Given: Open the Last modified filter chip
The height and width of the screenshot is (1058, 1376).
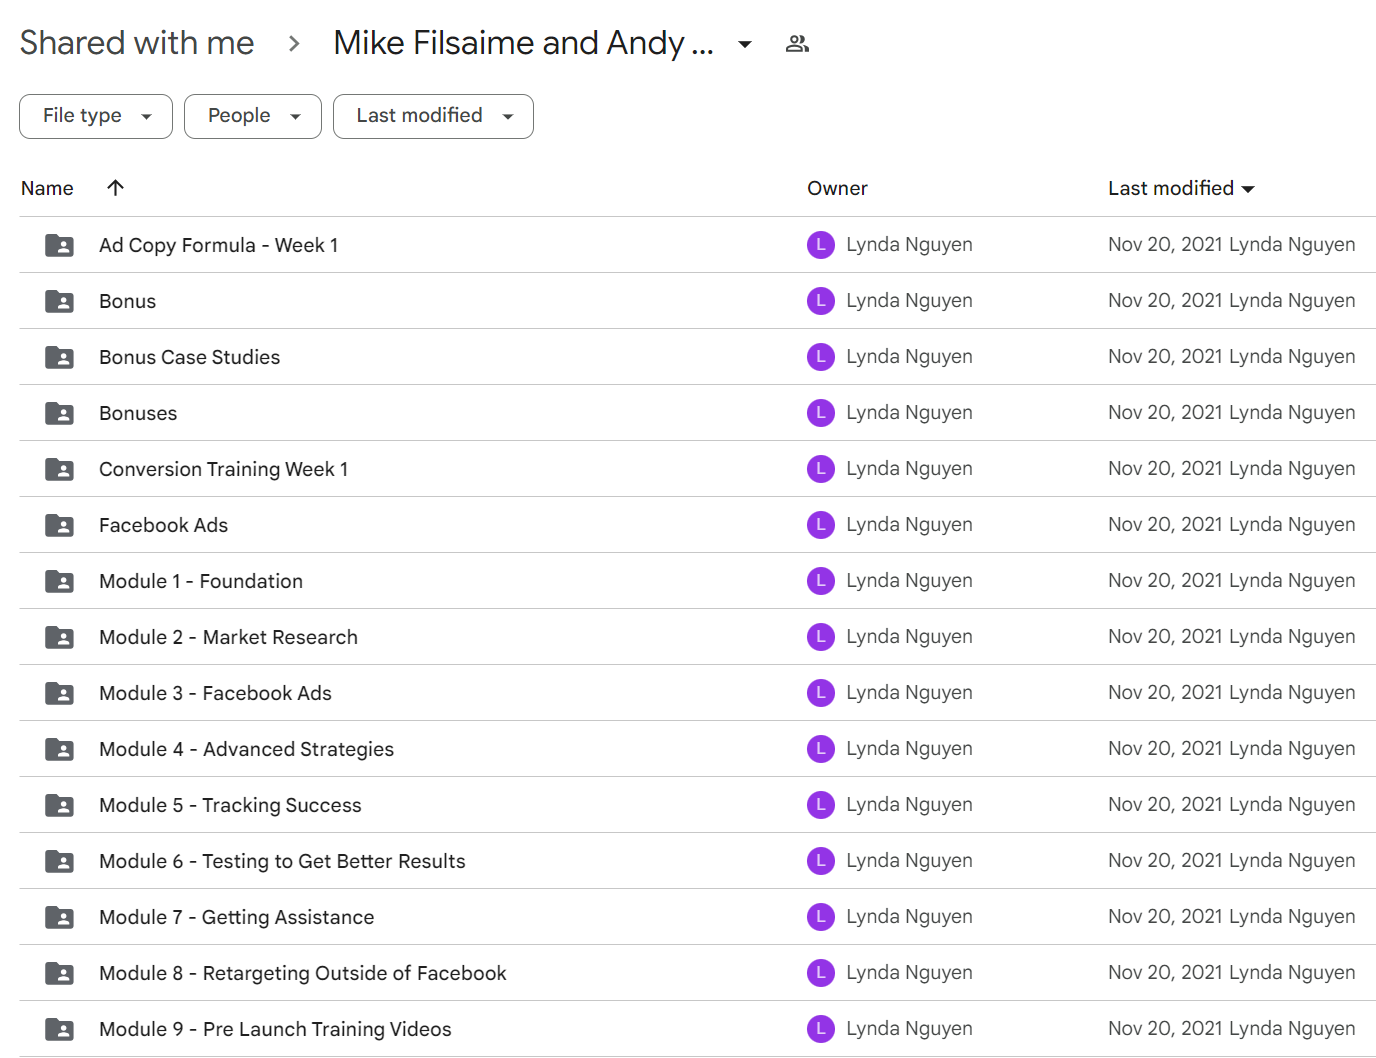Looking at the screenshot, I should point(433,116).
